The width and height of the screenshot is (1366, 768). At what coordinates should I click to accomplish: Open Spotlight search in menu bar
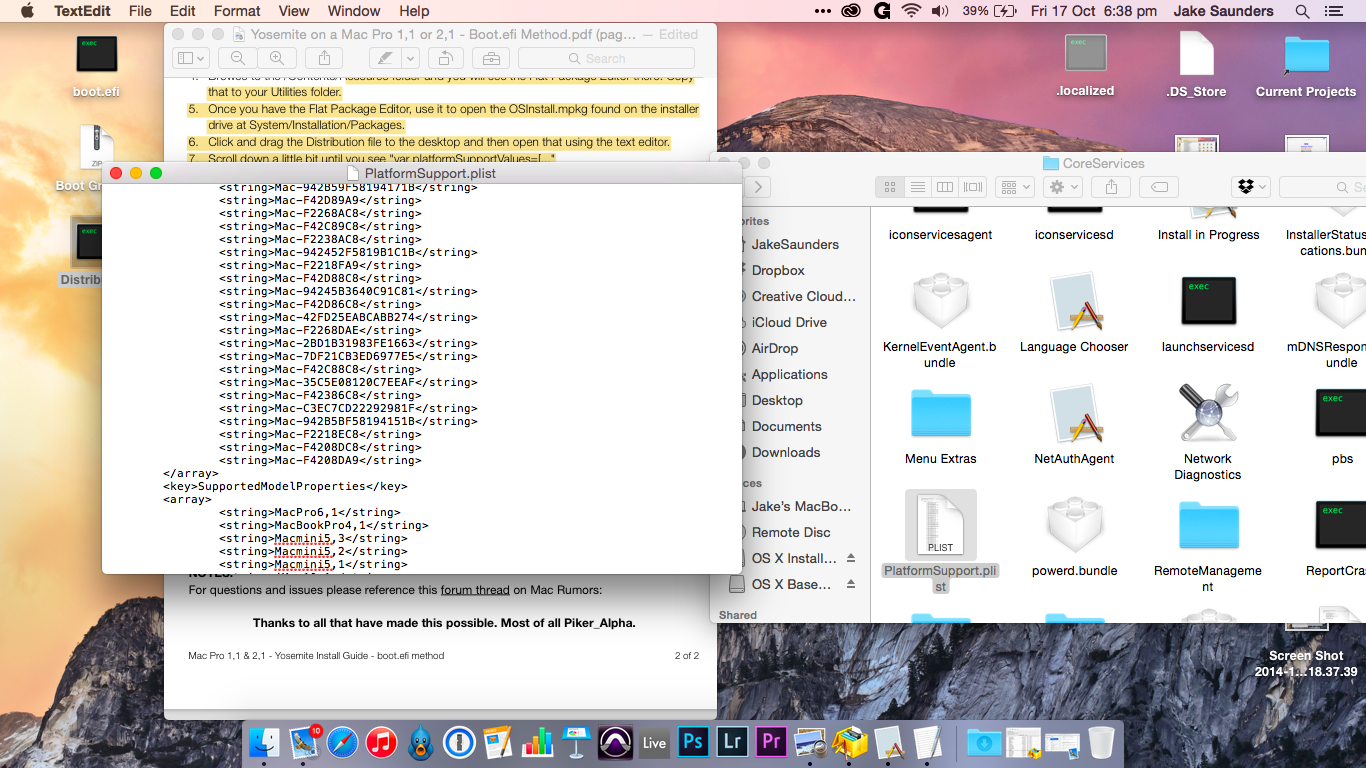(1302, 11)
